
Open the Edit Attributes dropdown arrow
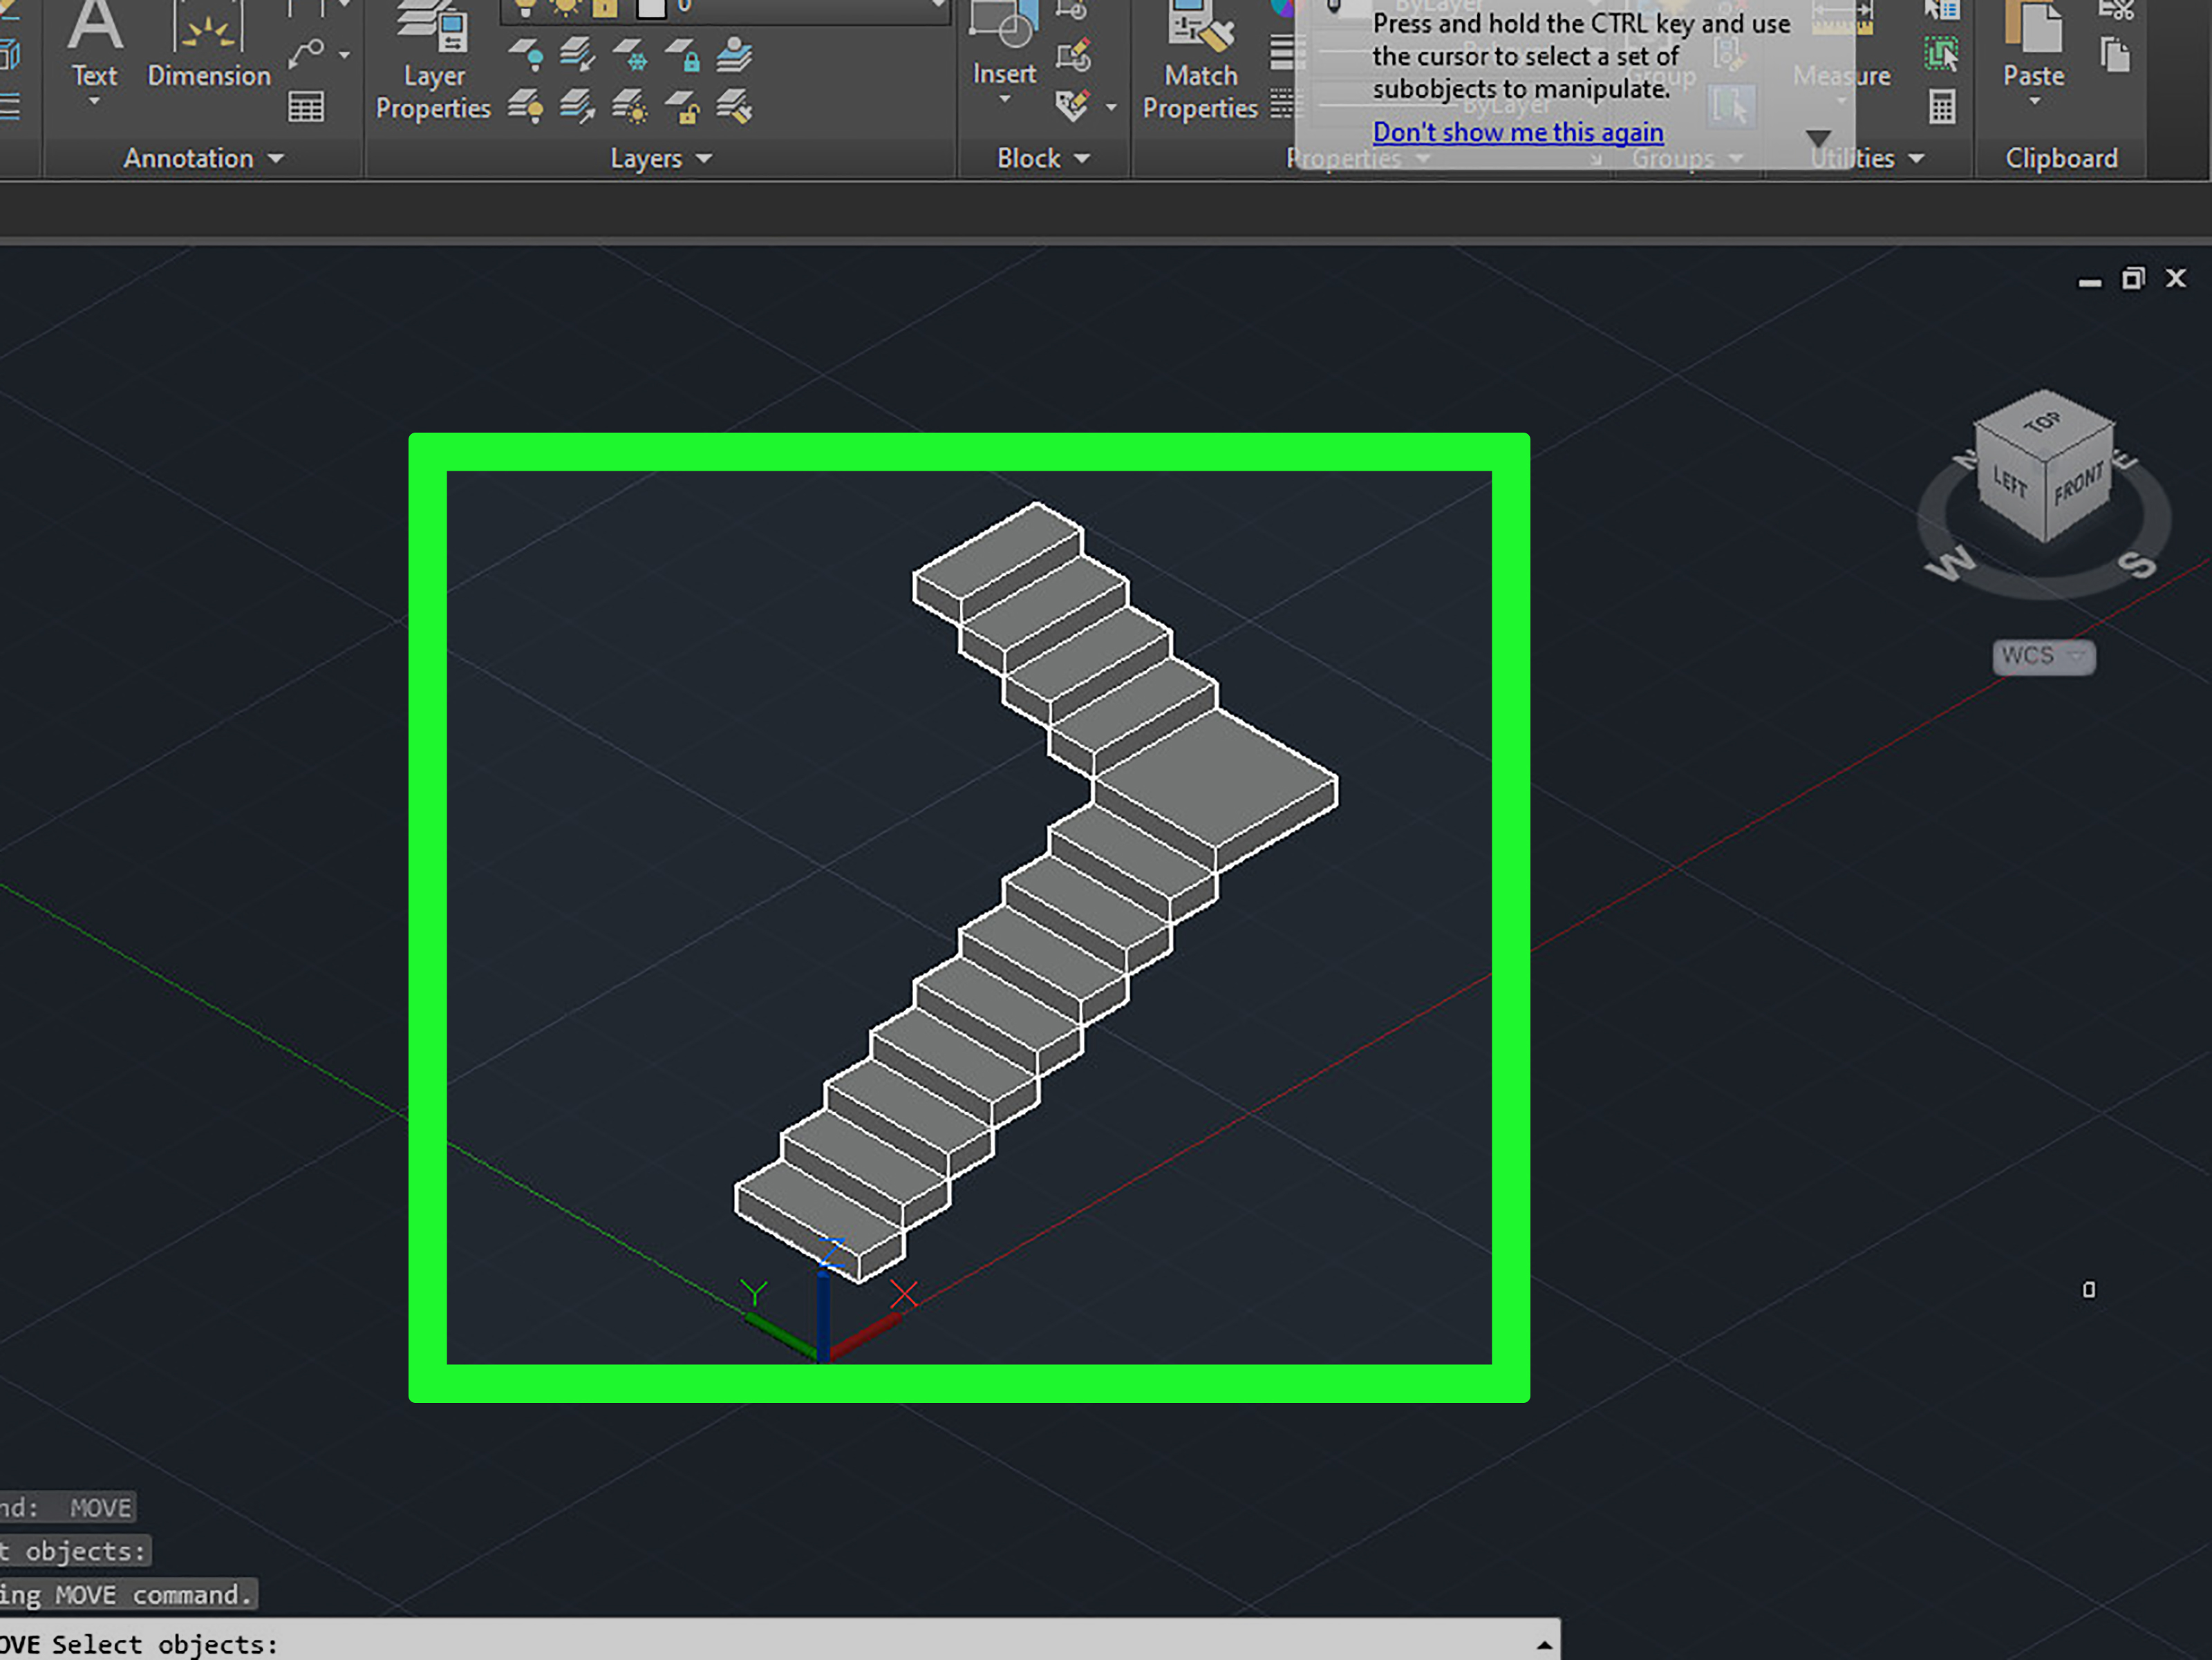point(1111,107)
